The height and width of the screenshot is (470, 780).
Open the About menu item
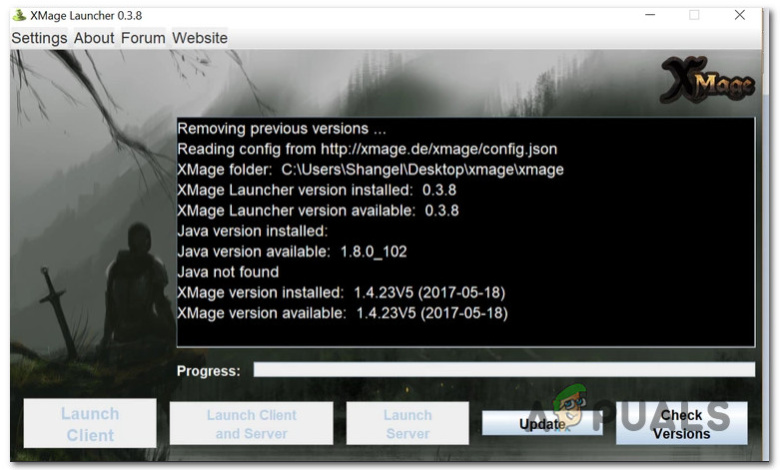[x=94, y=38]
